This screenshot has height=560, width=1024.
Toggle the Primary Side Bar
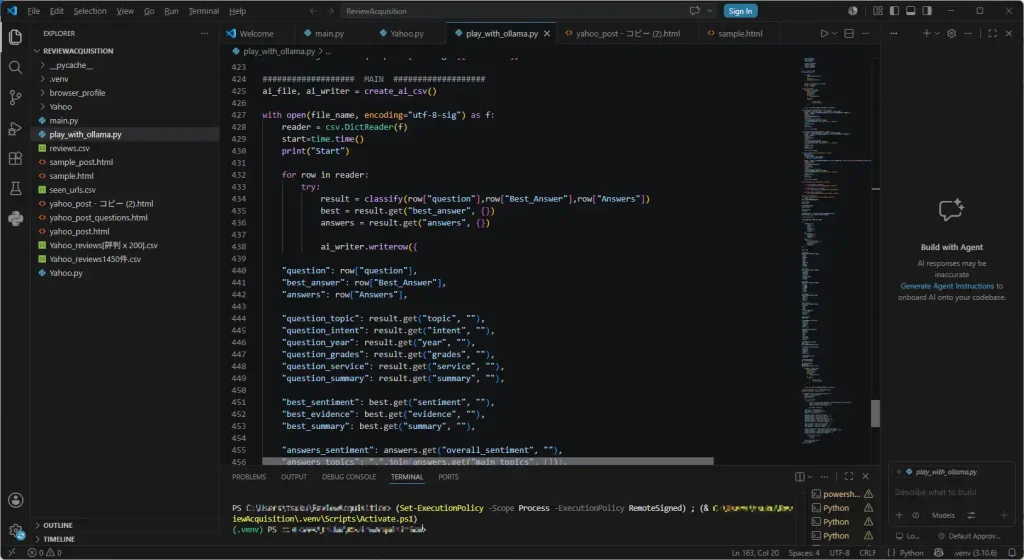pos(894,11)
